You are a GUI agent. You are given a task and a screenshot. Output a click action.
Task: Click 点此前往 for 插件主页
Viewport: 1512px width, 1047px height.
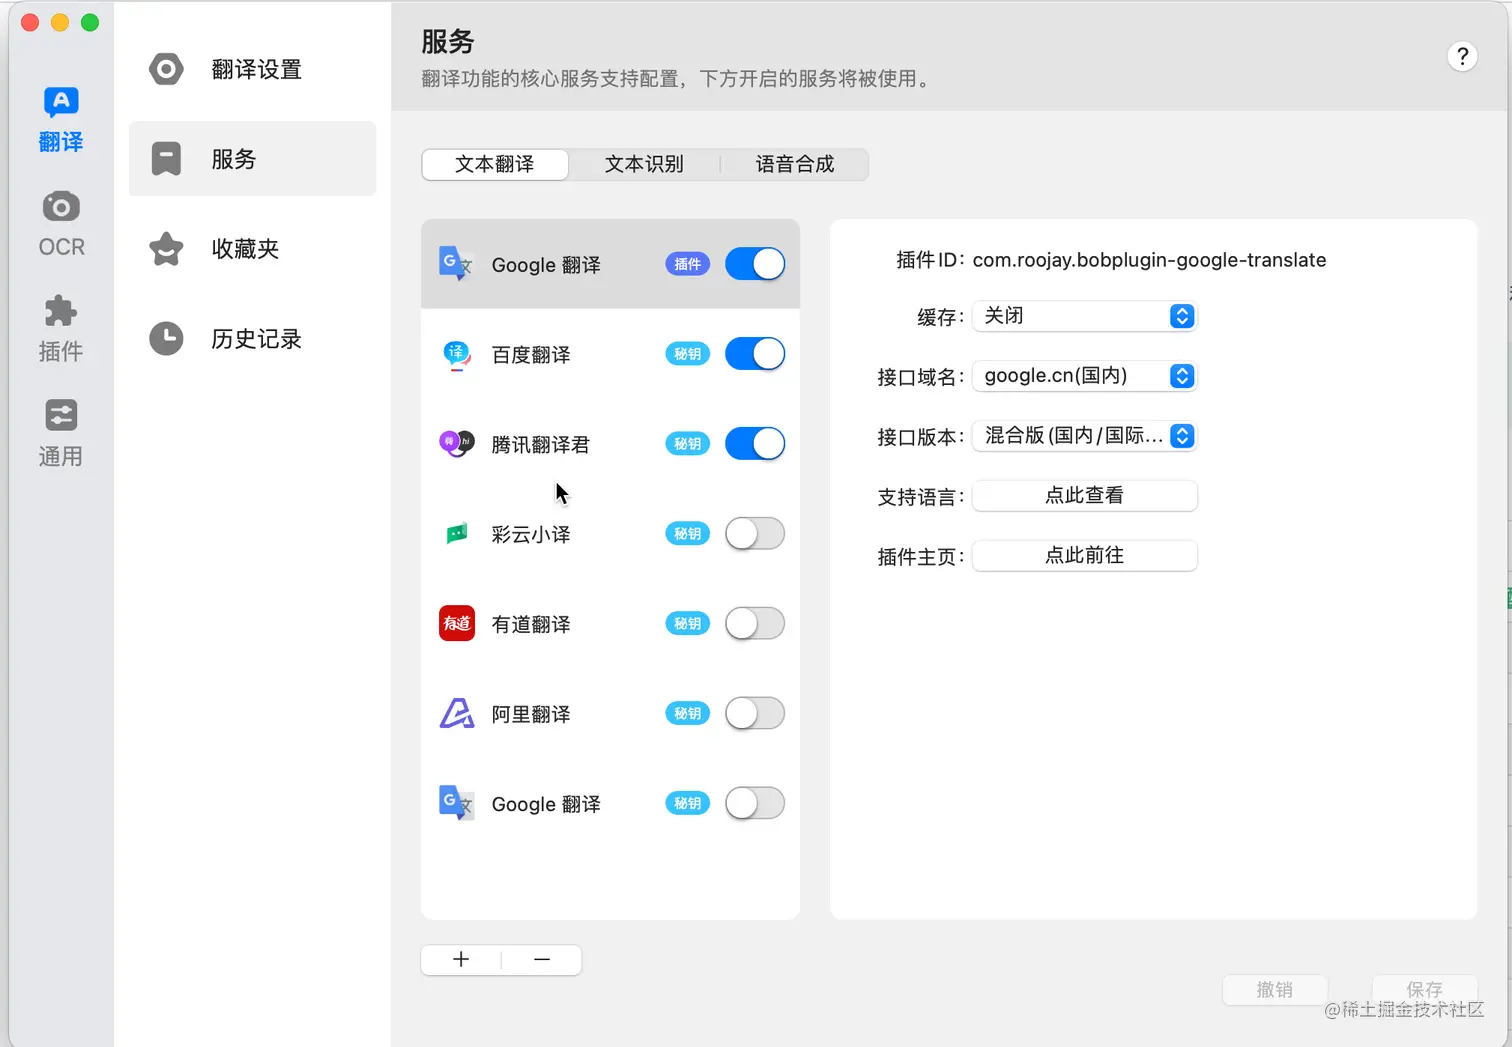point(1084,556)
